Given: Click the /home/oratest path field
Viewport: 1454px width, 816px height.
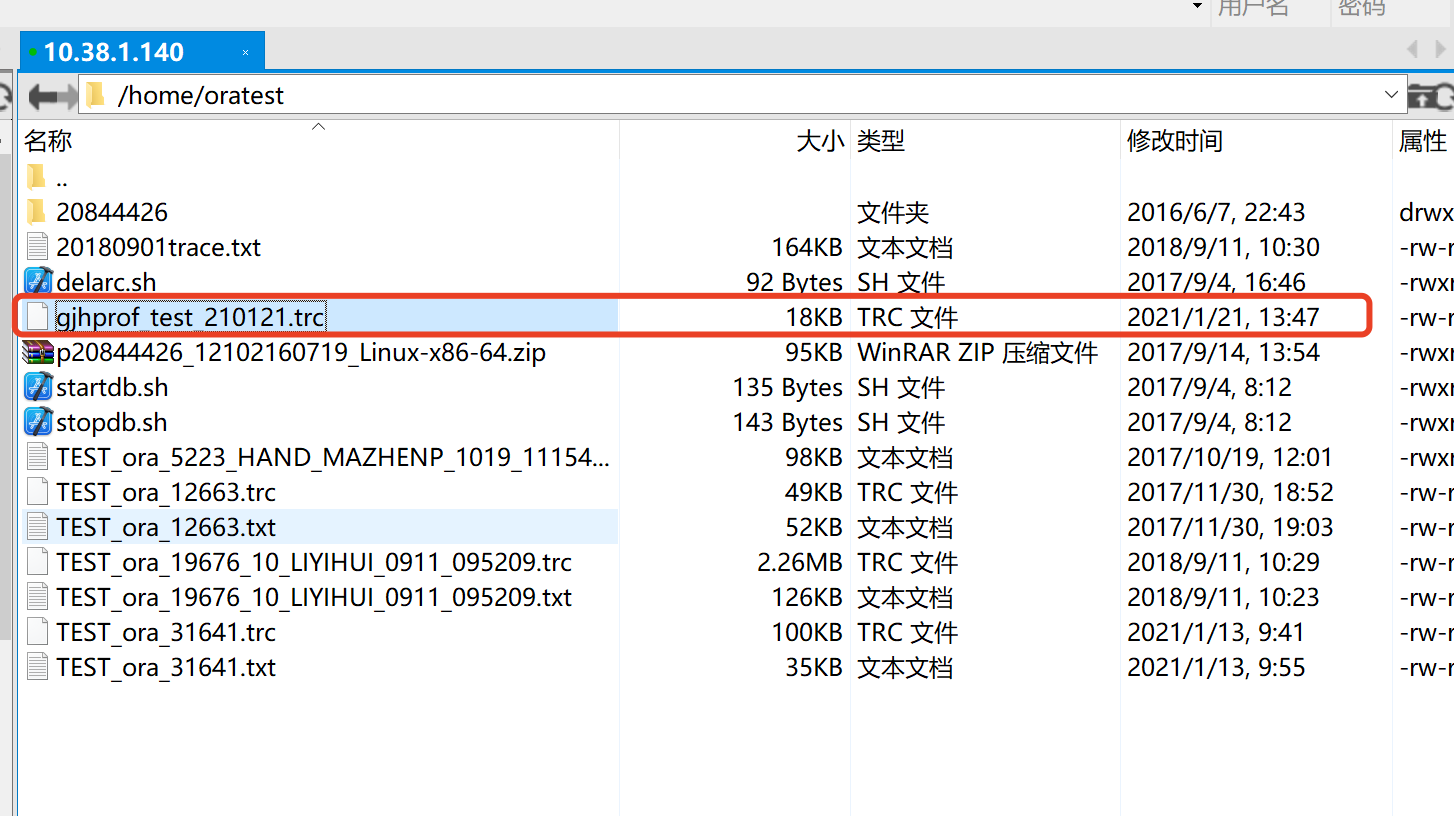Looking at the screenshot, I should [x=700, y=96].
